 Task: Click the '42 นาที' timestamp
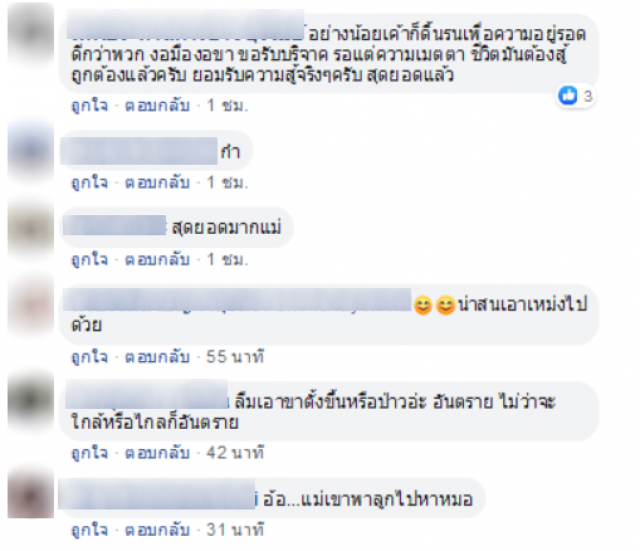(x=235, y=453)
